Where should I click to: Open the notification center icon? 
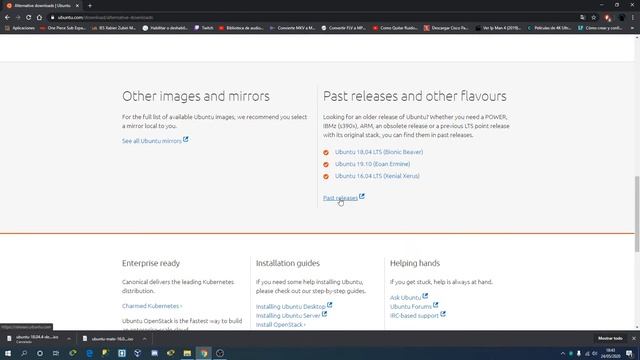[x=629, y=353]
